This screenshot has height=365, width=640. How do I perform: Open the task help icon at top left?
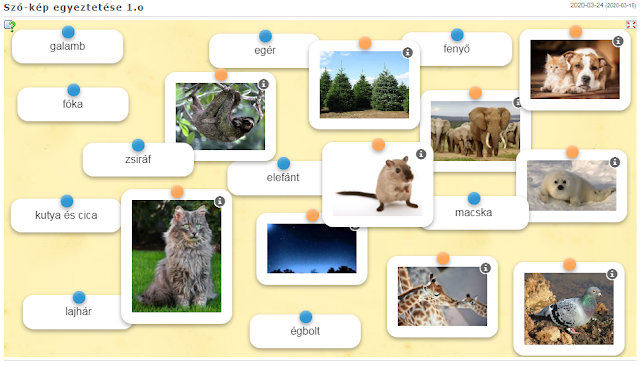click(10, 26)
